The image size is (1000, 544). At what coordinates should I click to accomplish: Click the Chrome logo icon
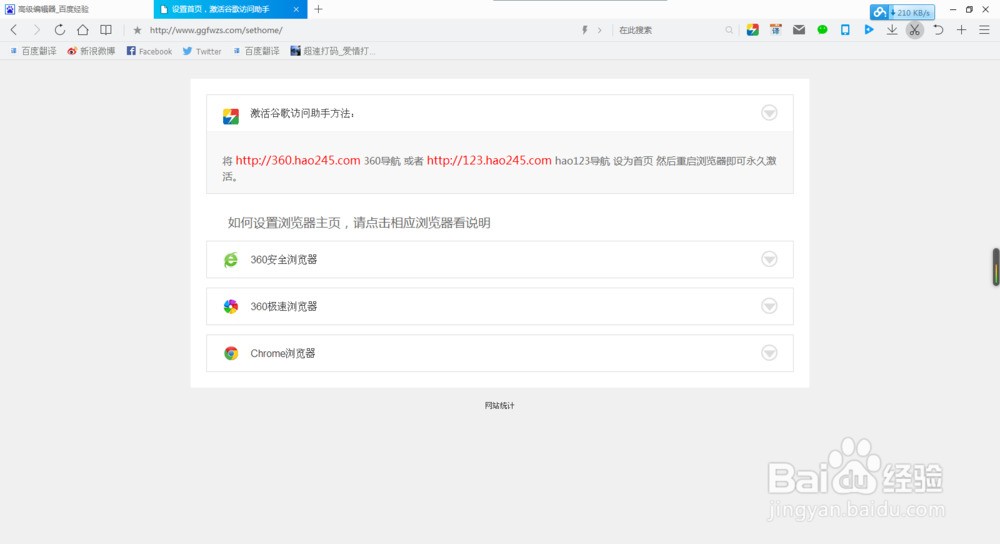coord(231,353)
